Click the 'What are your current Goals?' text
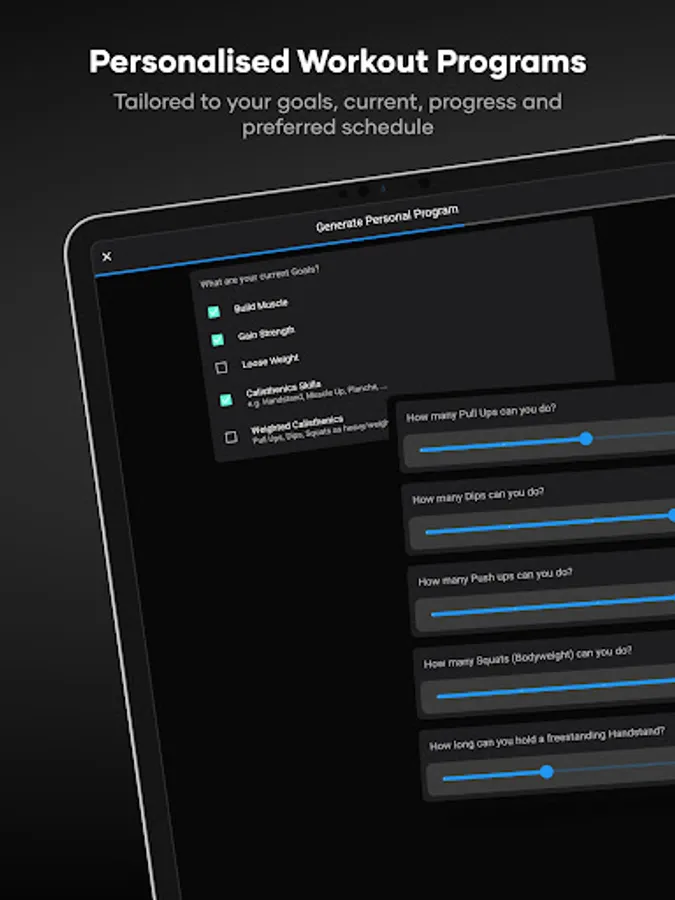The height and width of the screenshot is (900, 675). pyautogui.click(x=259, y=276)
